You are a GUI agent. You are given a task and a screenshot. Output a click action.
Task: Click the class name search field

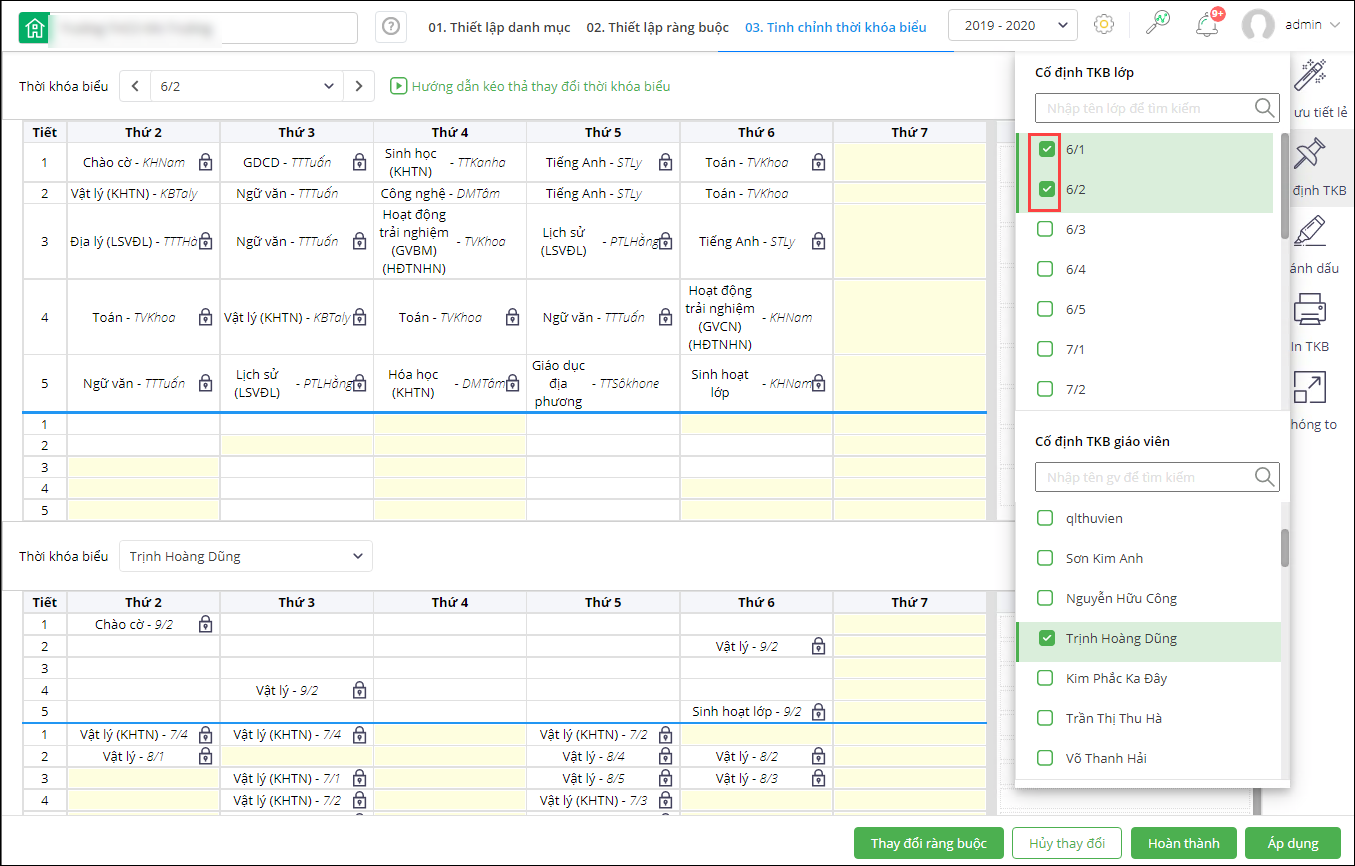click(1143, 108)
